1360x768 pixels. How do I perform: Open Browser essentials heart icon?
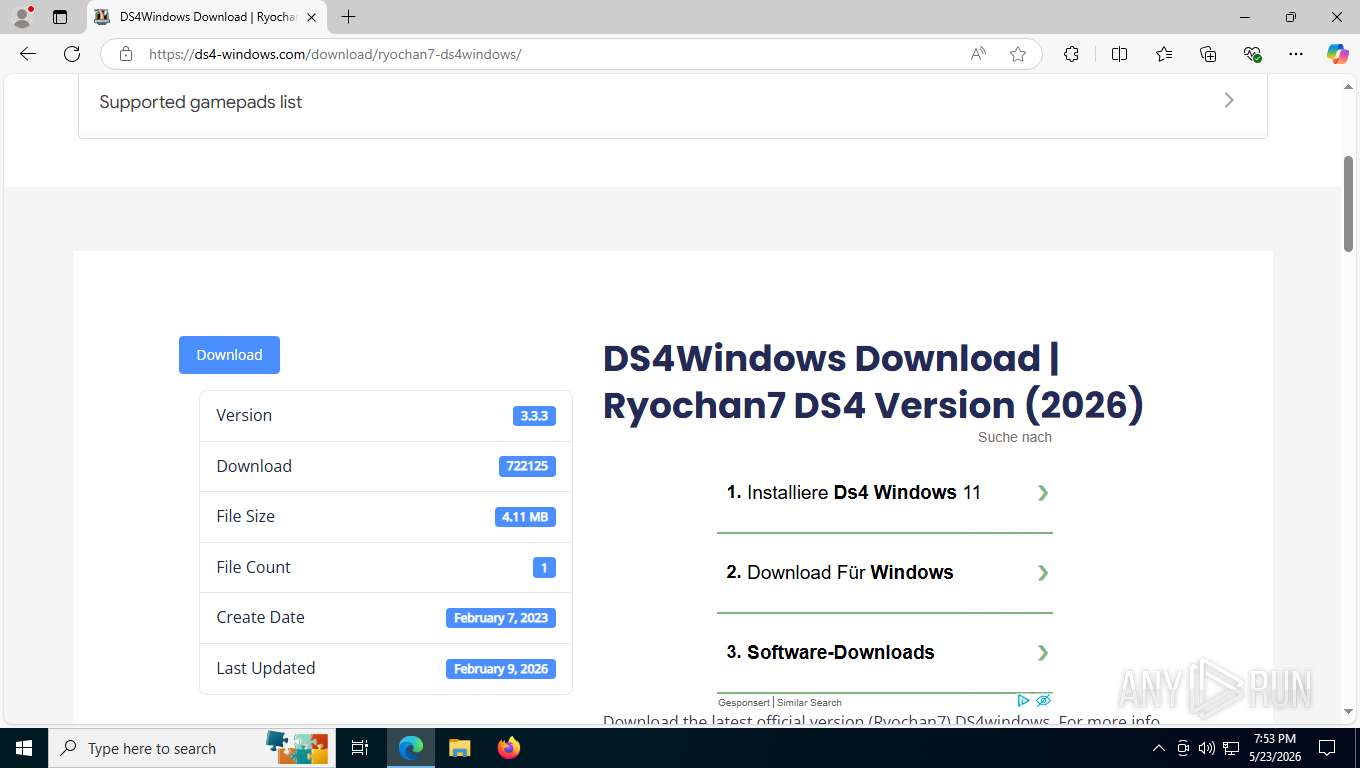coord(1252,54)
